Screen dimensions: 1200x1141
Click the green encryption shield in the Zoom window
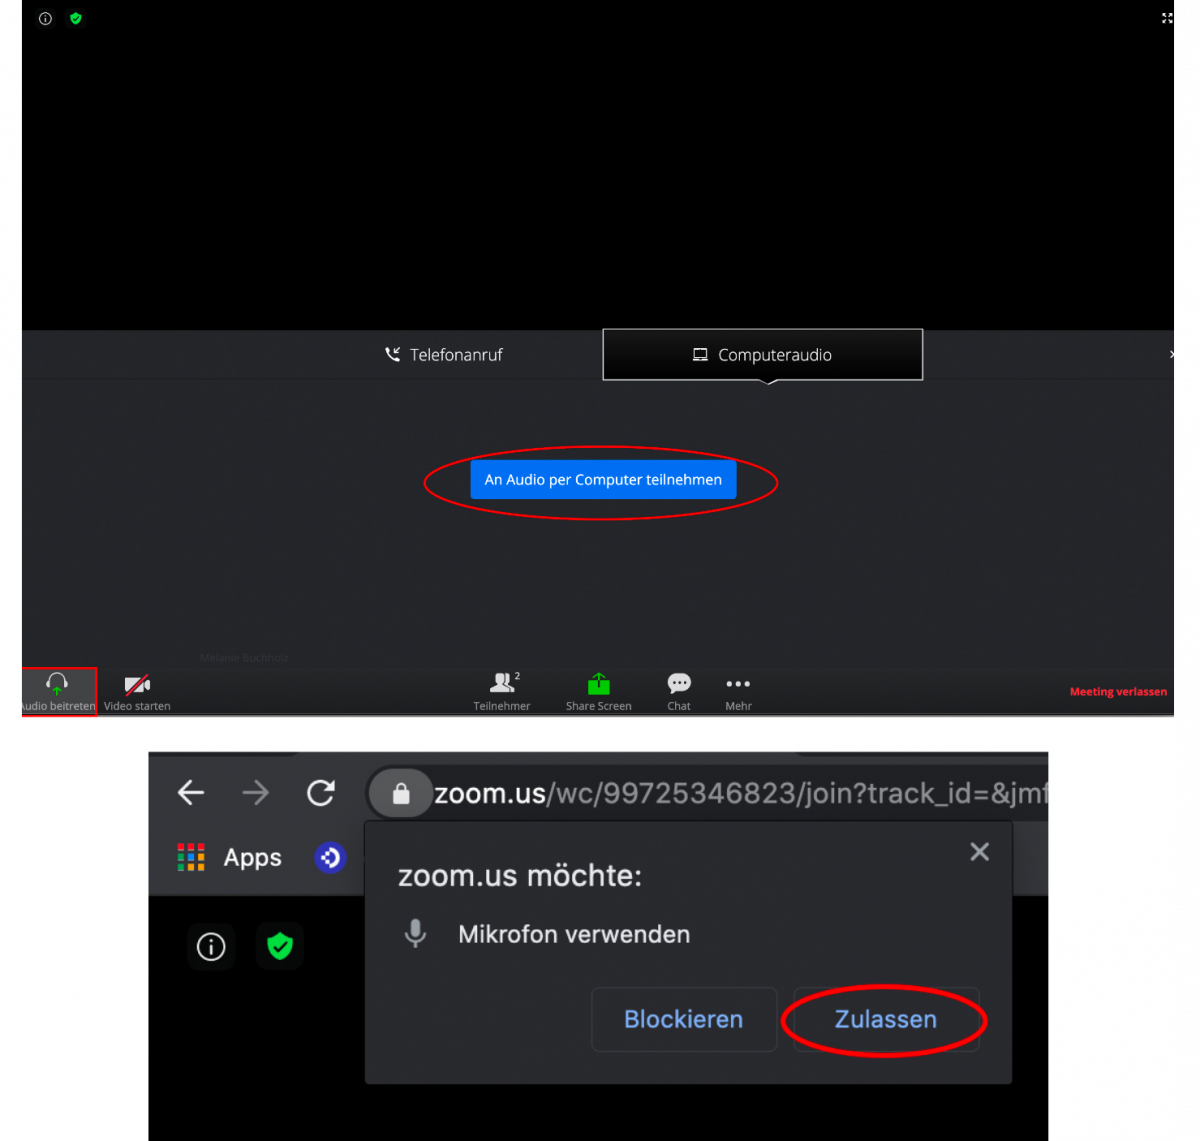coord(76,19)
